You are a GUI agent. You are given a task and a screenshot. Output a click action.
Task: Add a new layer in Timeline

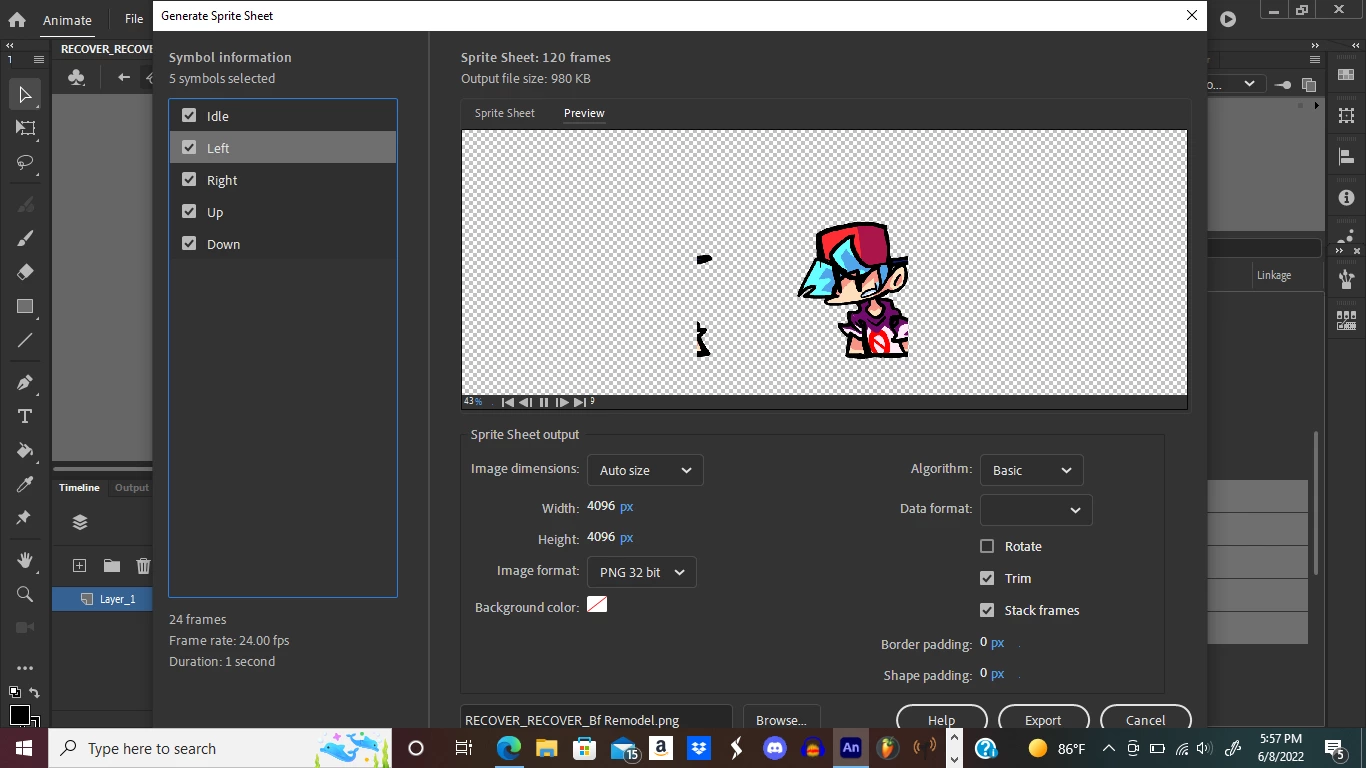pyautogui.click(x=80, y=566)
